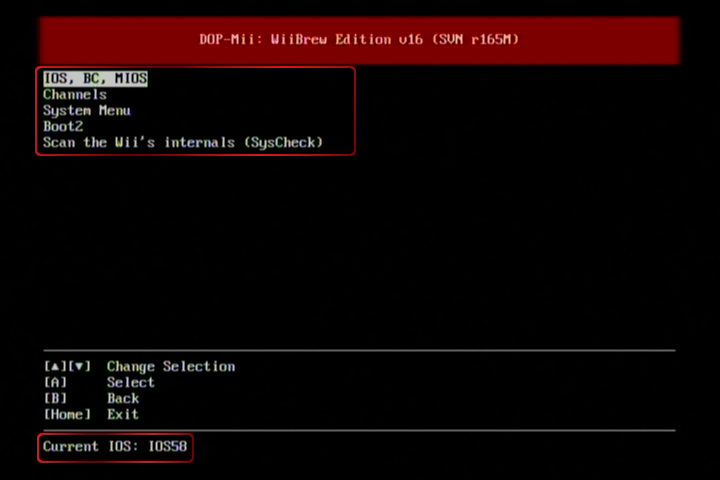Select the Boot2 menu option
This screenshot has height=480, width=720.
63,126
